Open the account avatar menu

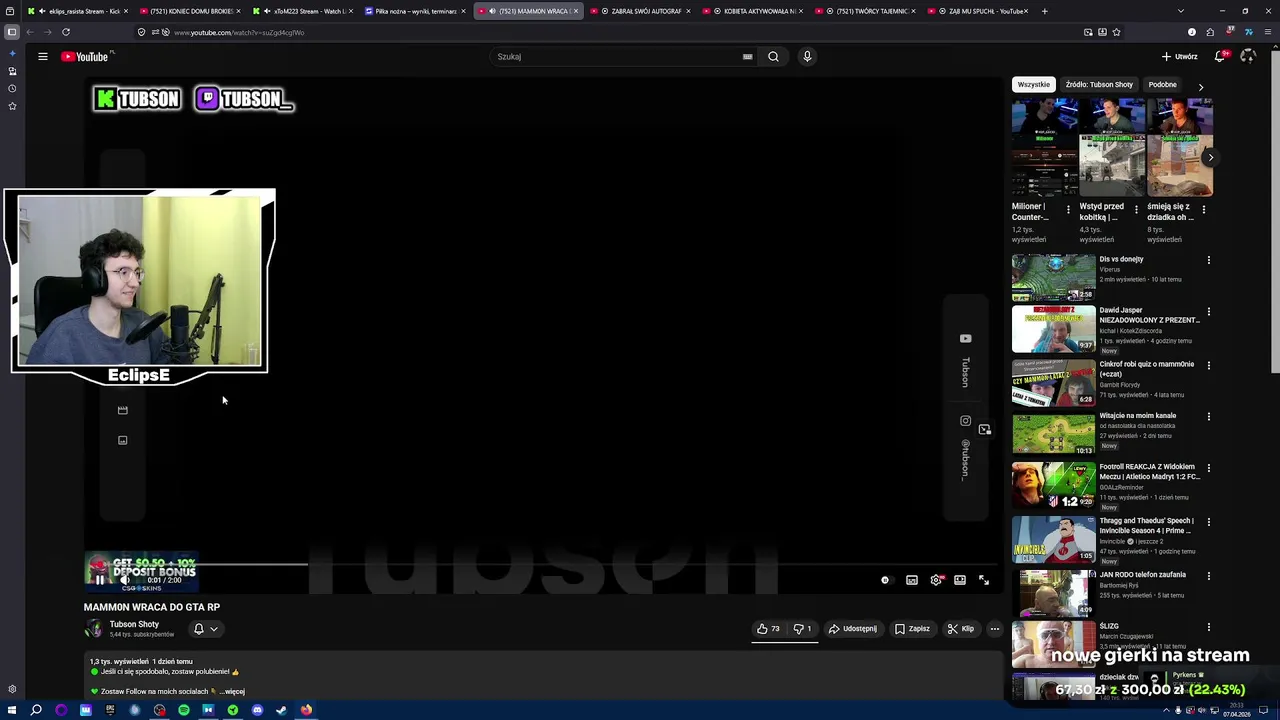1248,57
